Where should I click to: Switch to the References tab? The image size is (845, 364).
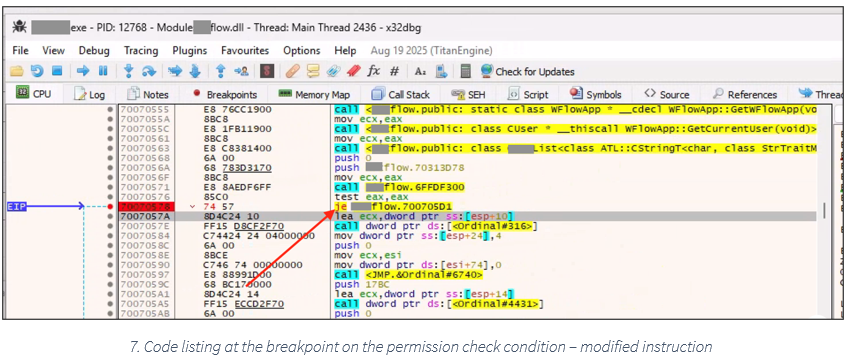[x=744, y=94]
